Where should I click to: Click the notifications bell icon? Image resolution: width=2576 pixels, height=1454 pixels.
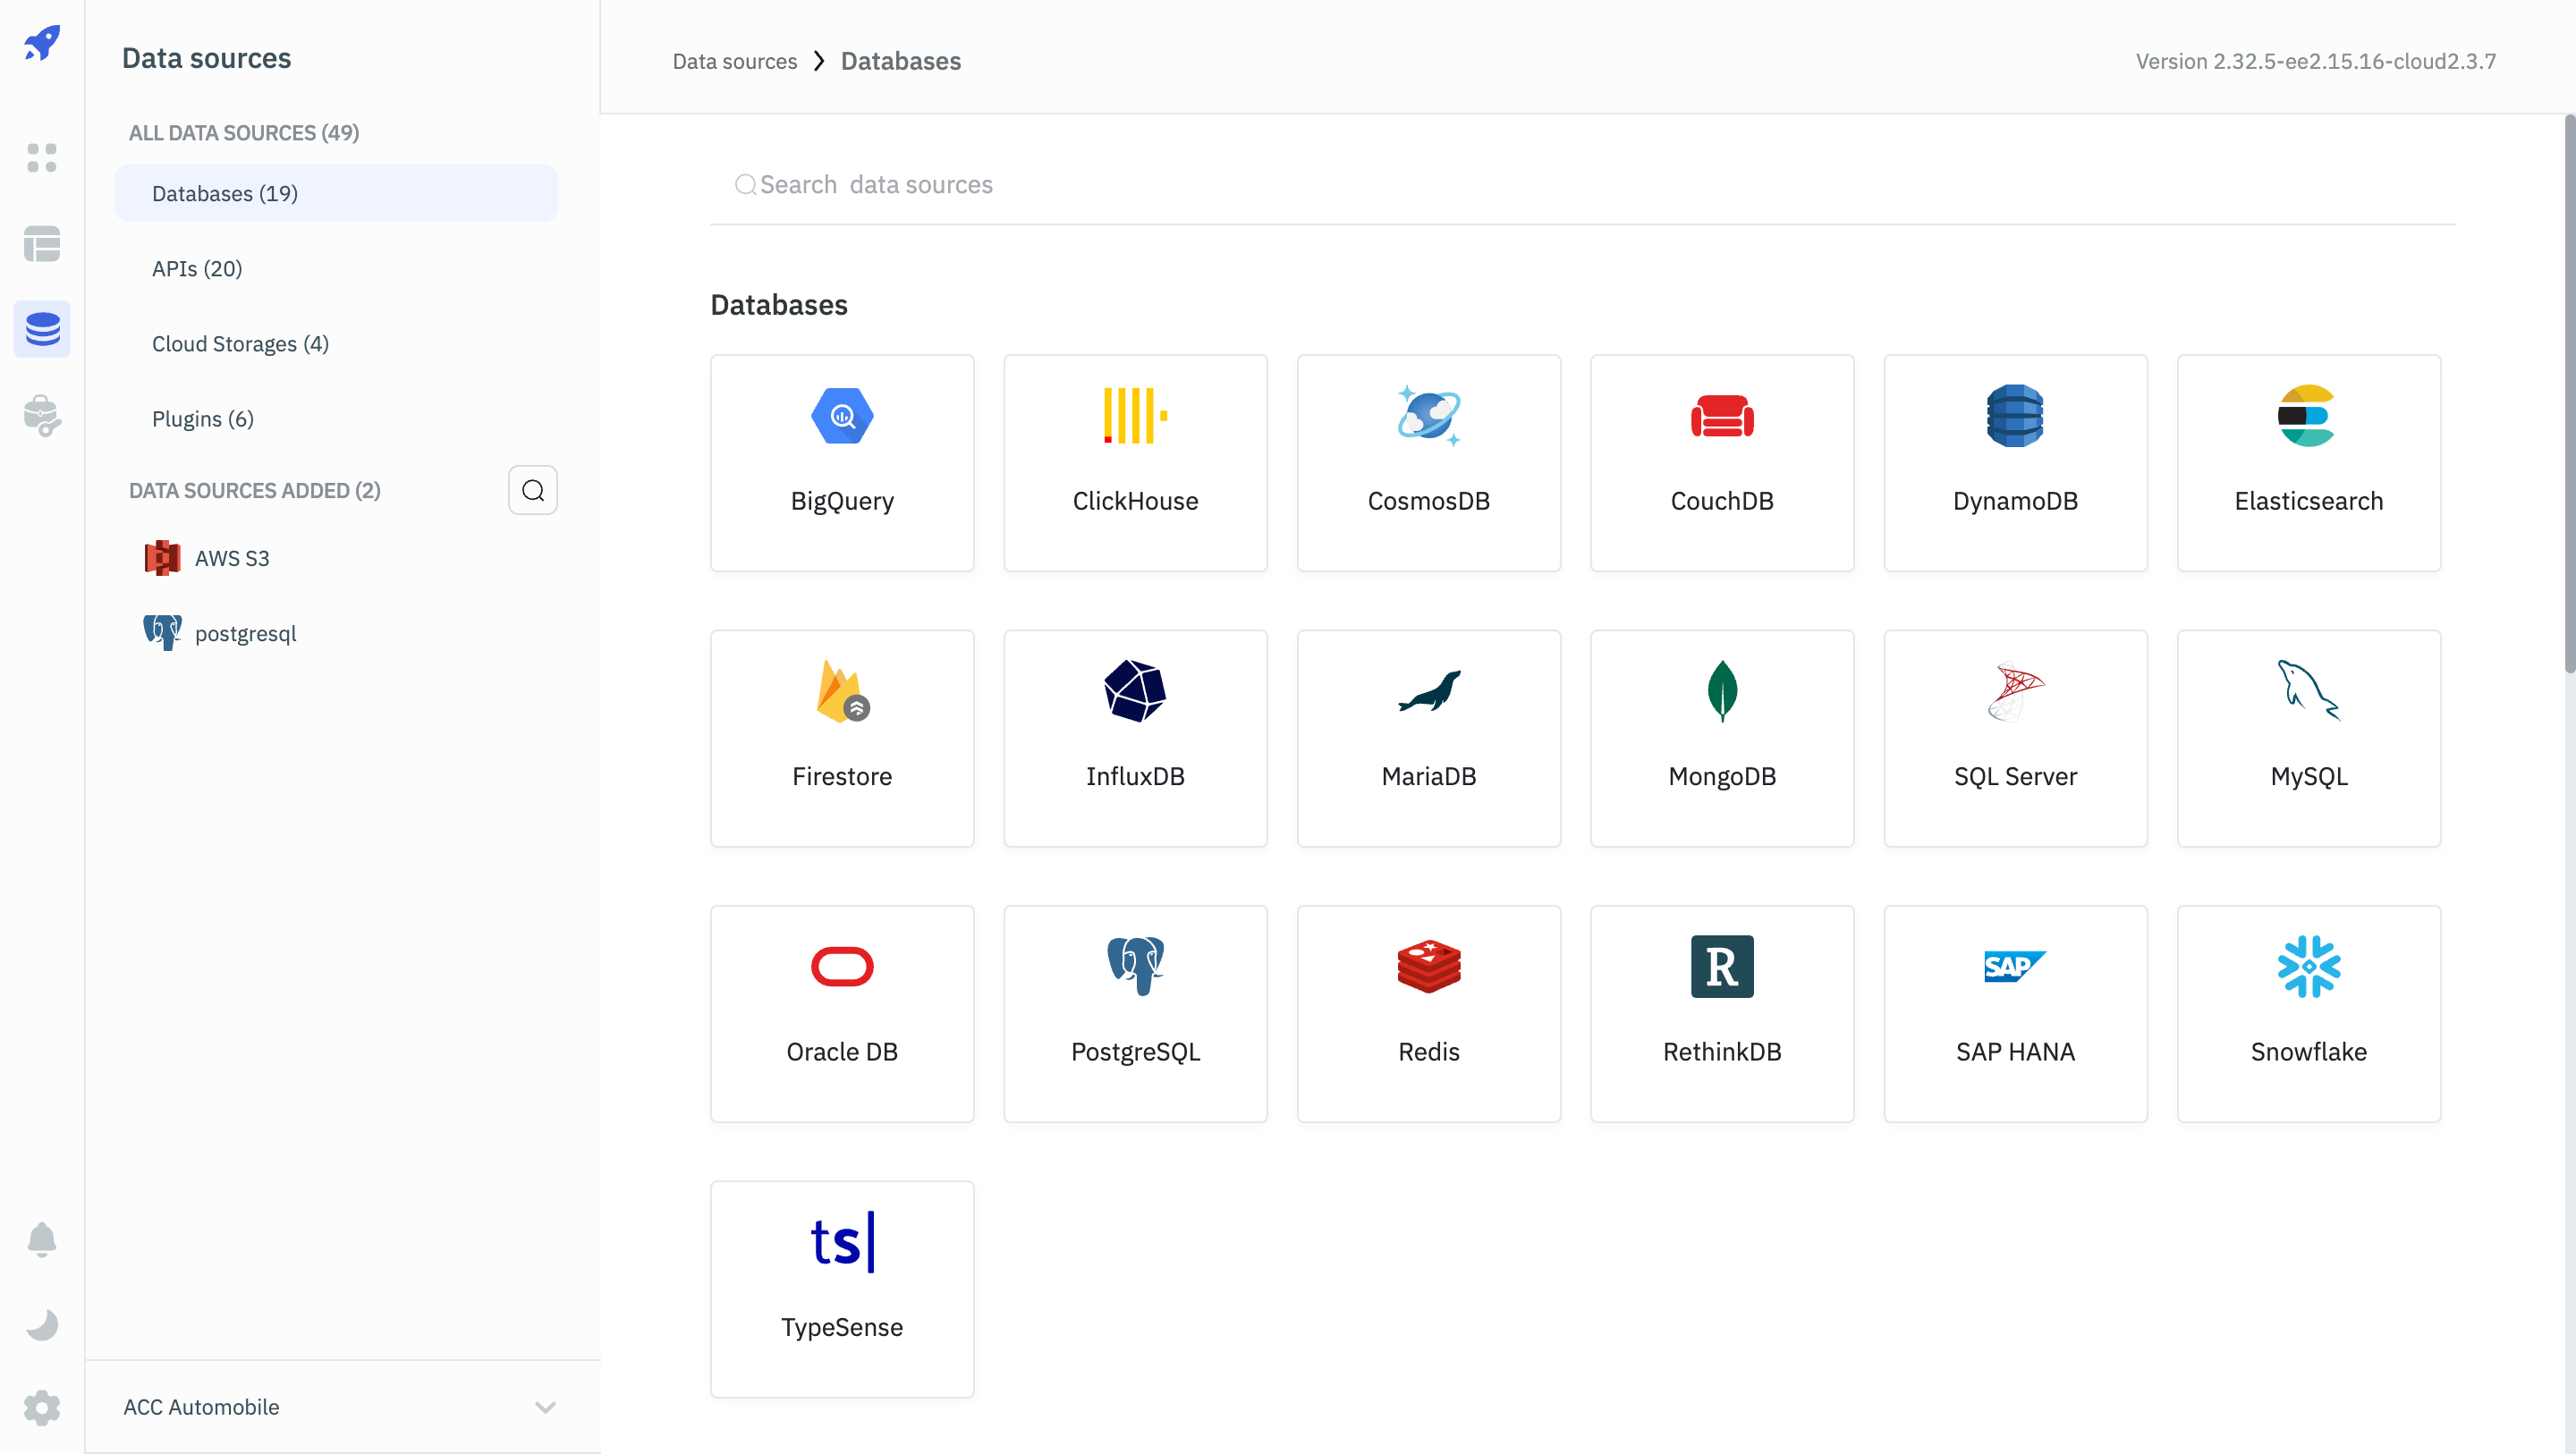click(x=42, y=1238)
